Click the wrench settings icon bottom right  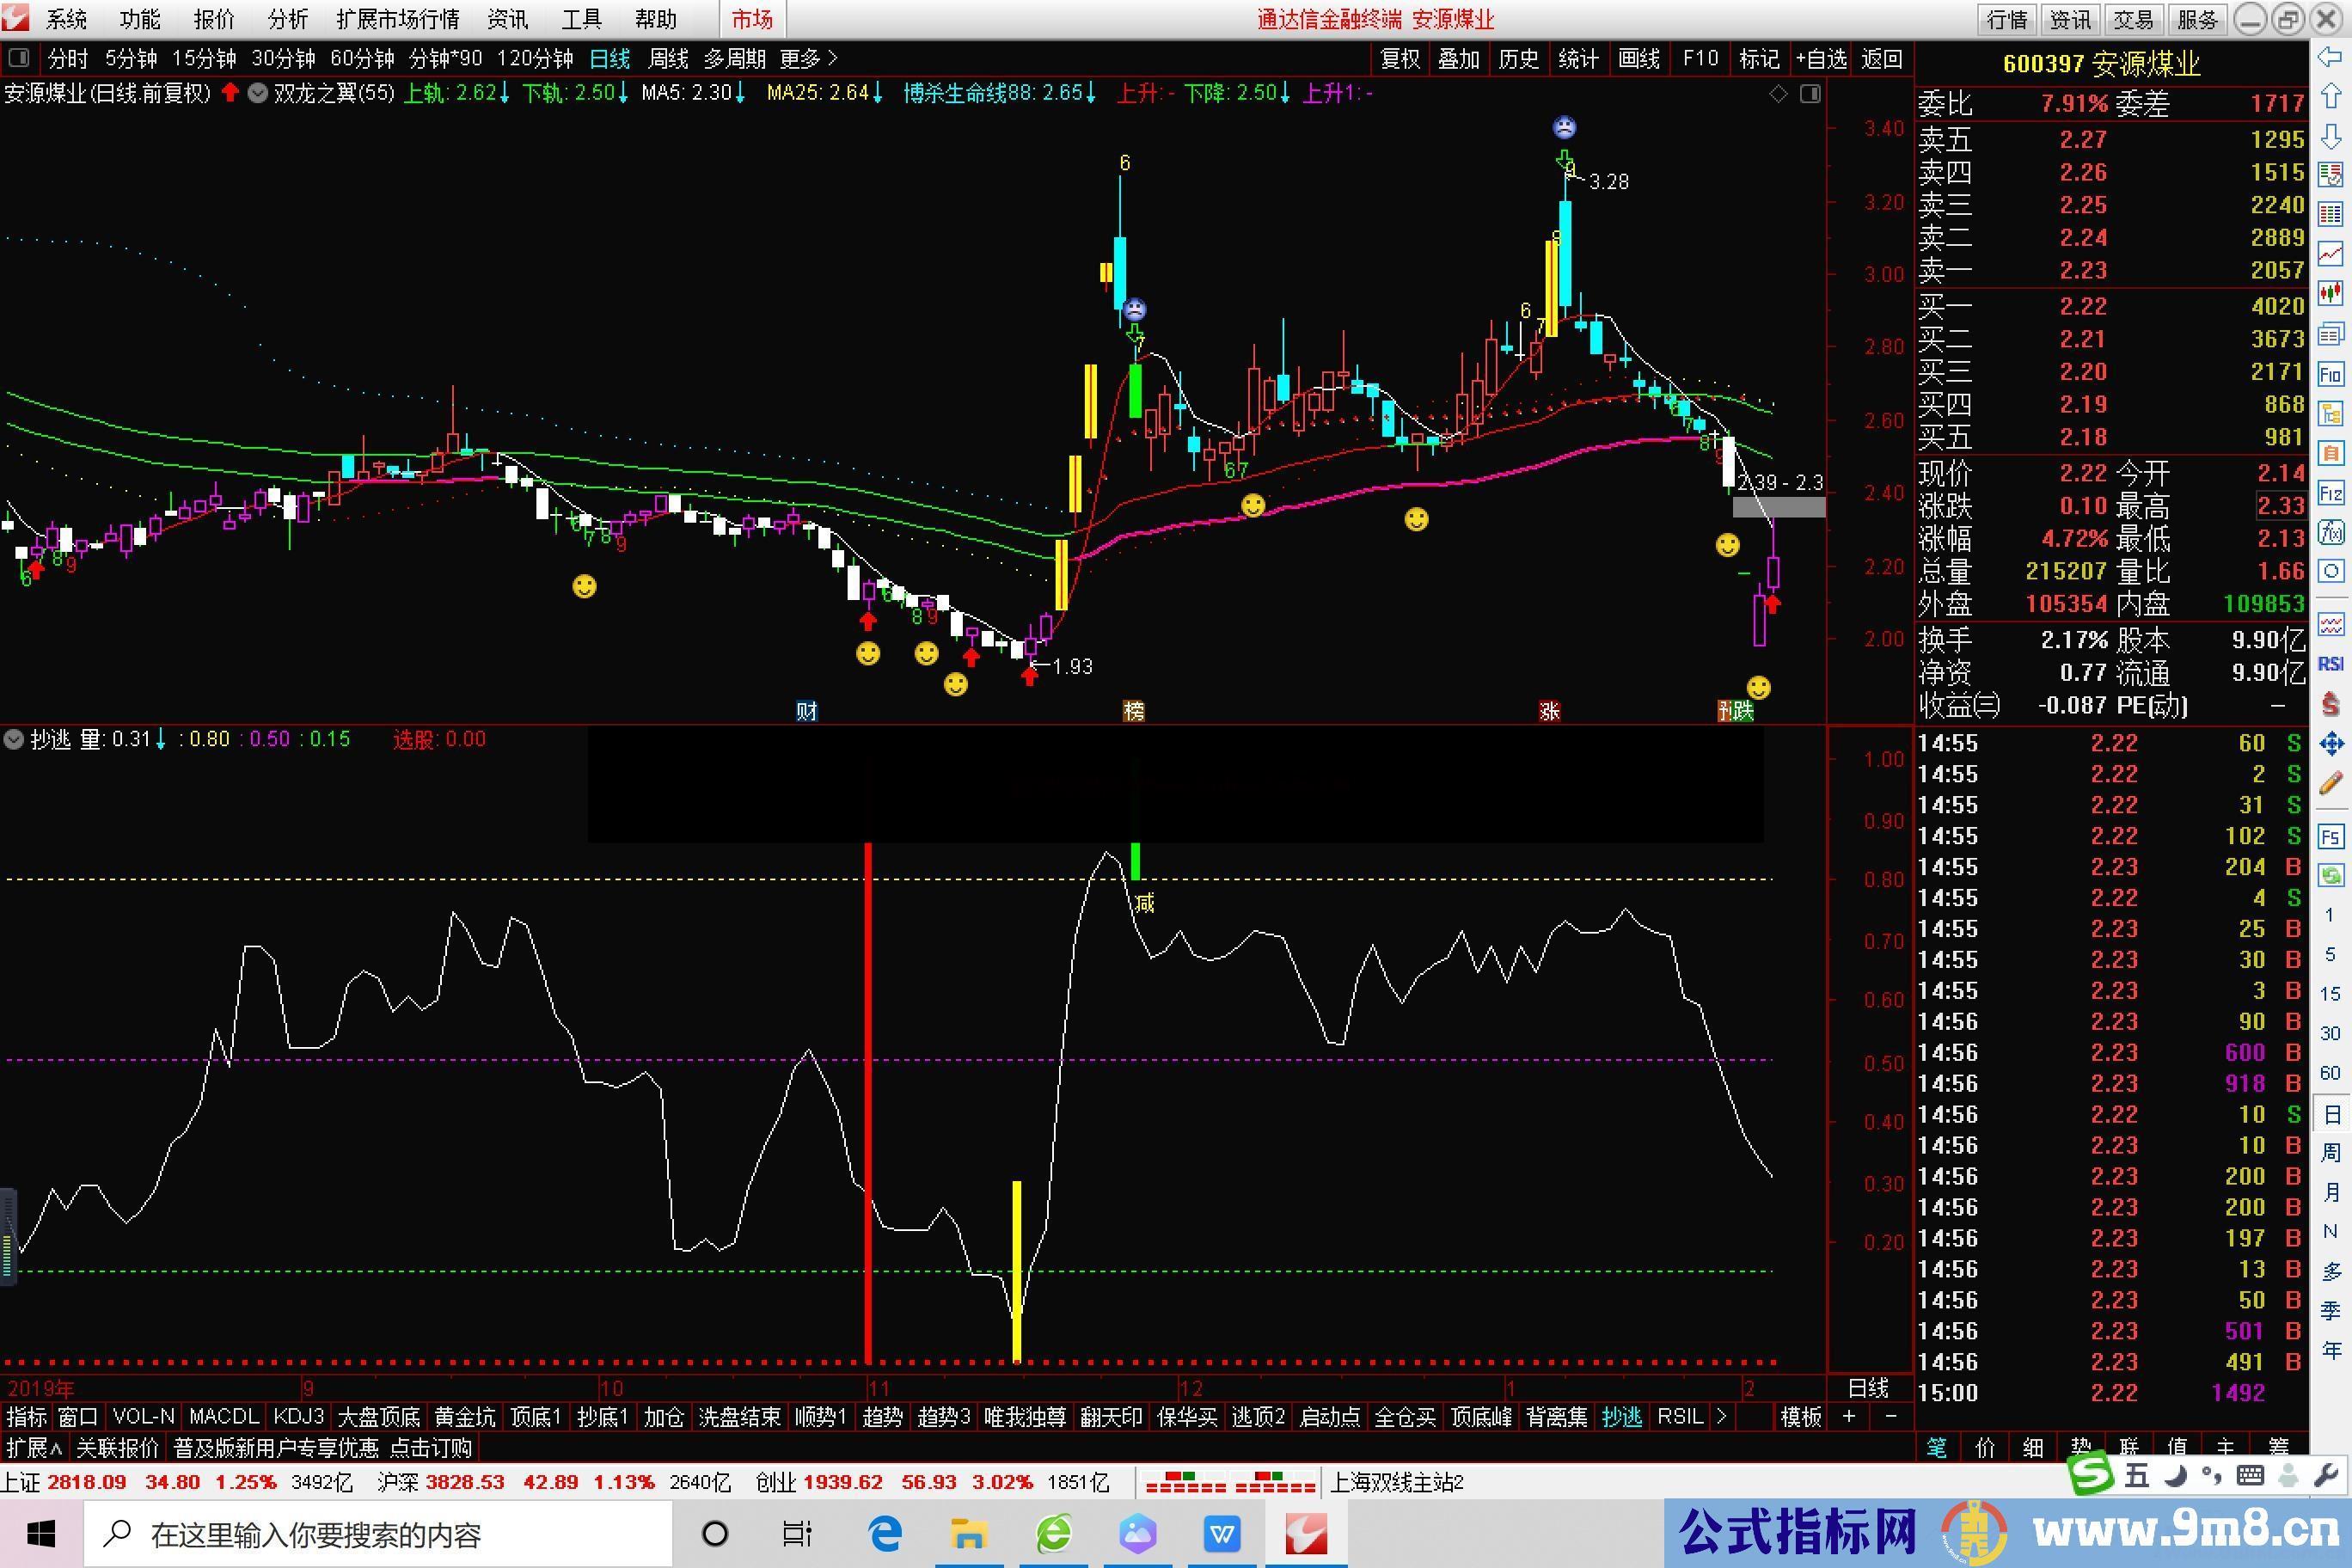point(2326,1475)
